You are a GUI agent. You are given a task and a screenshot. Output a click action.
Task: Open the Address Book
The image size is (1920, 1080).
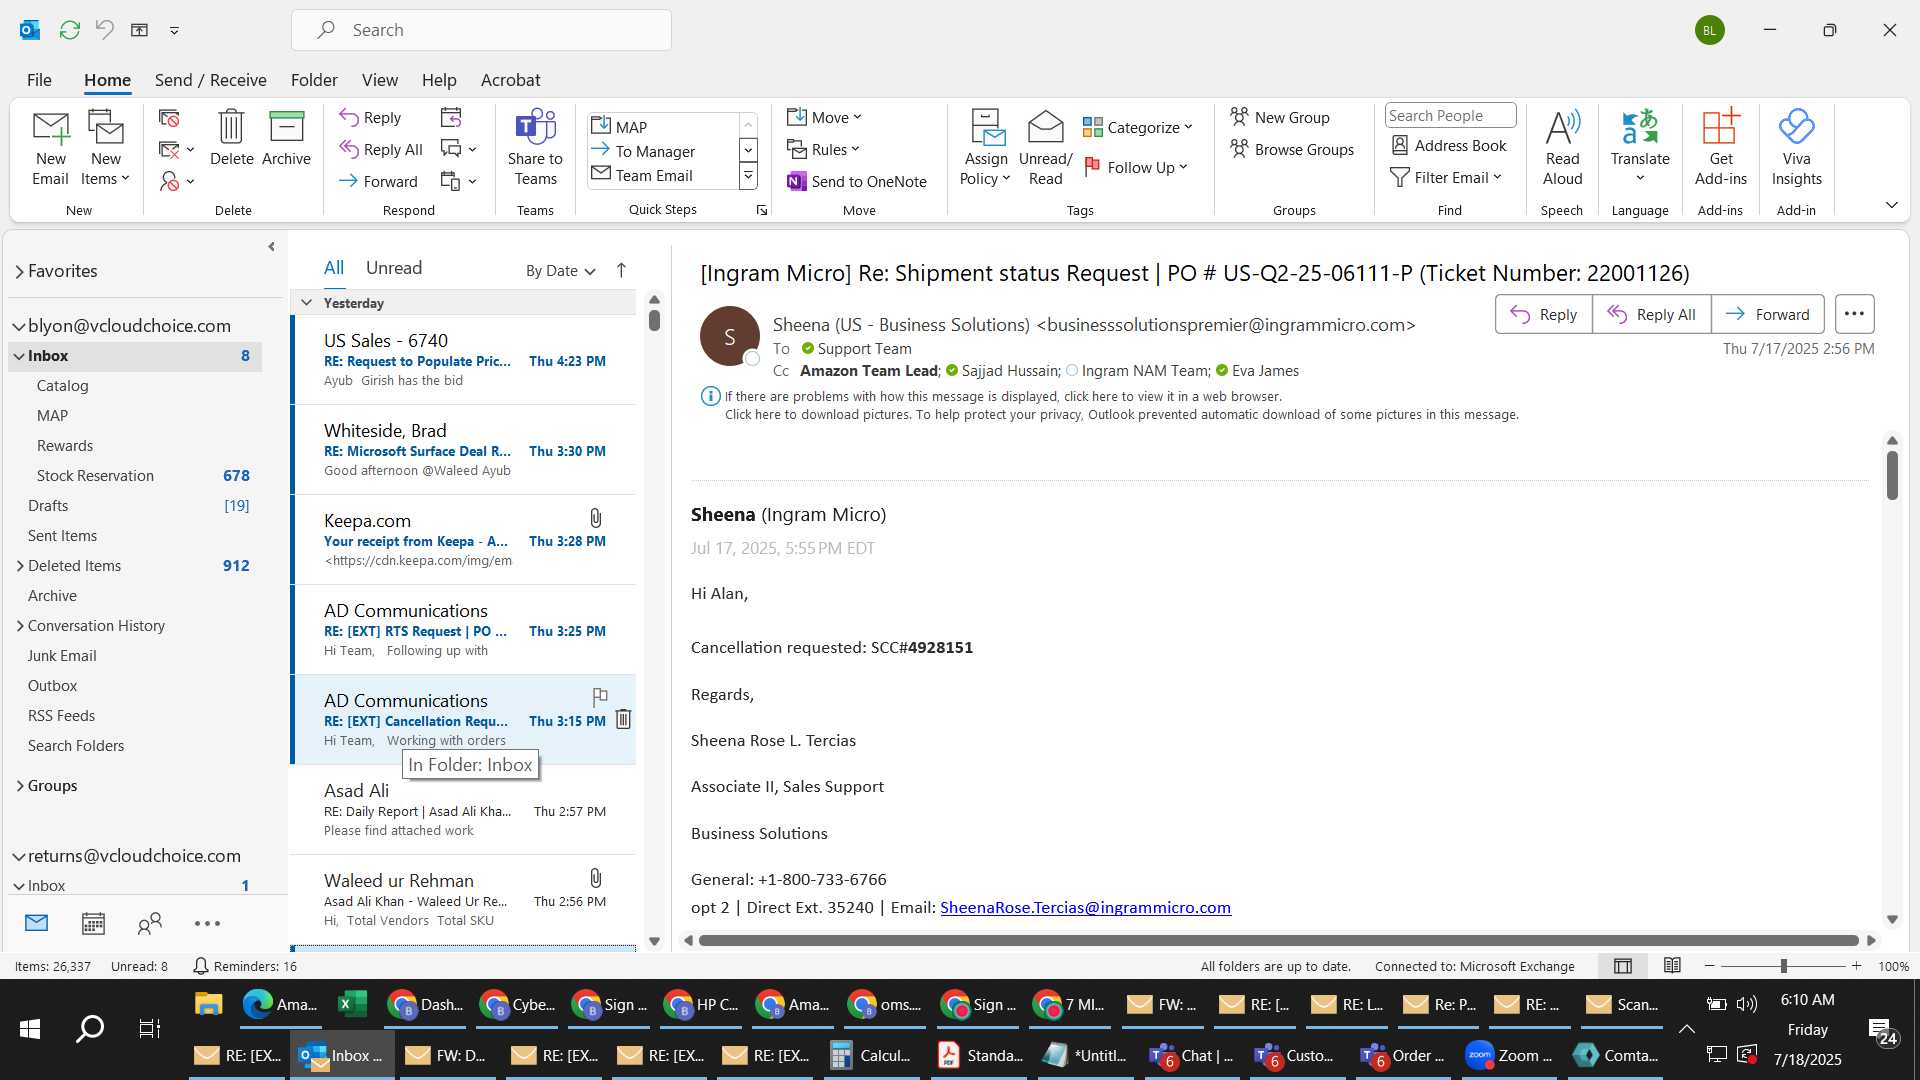pos(1449,146)
